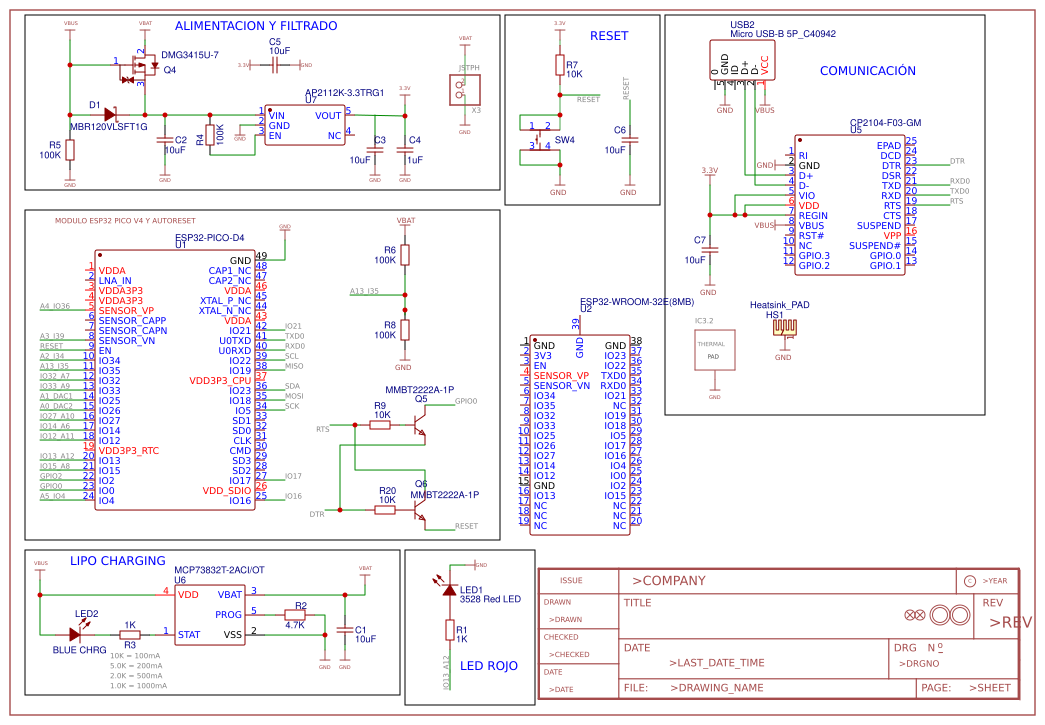This screenshot has width=1045, height=725.
Task: Select the IC3.2 thermal pad box
Action: point(714,350)
